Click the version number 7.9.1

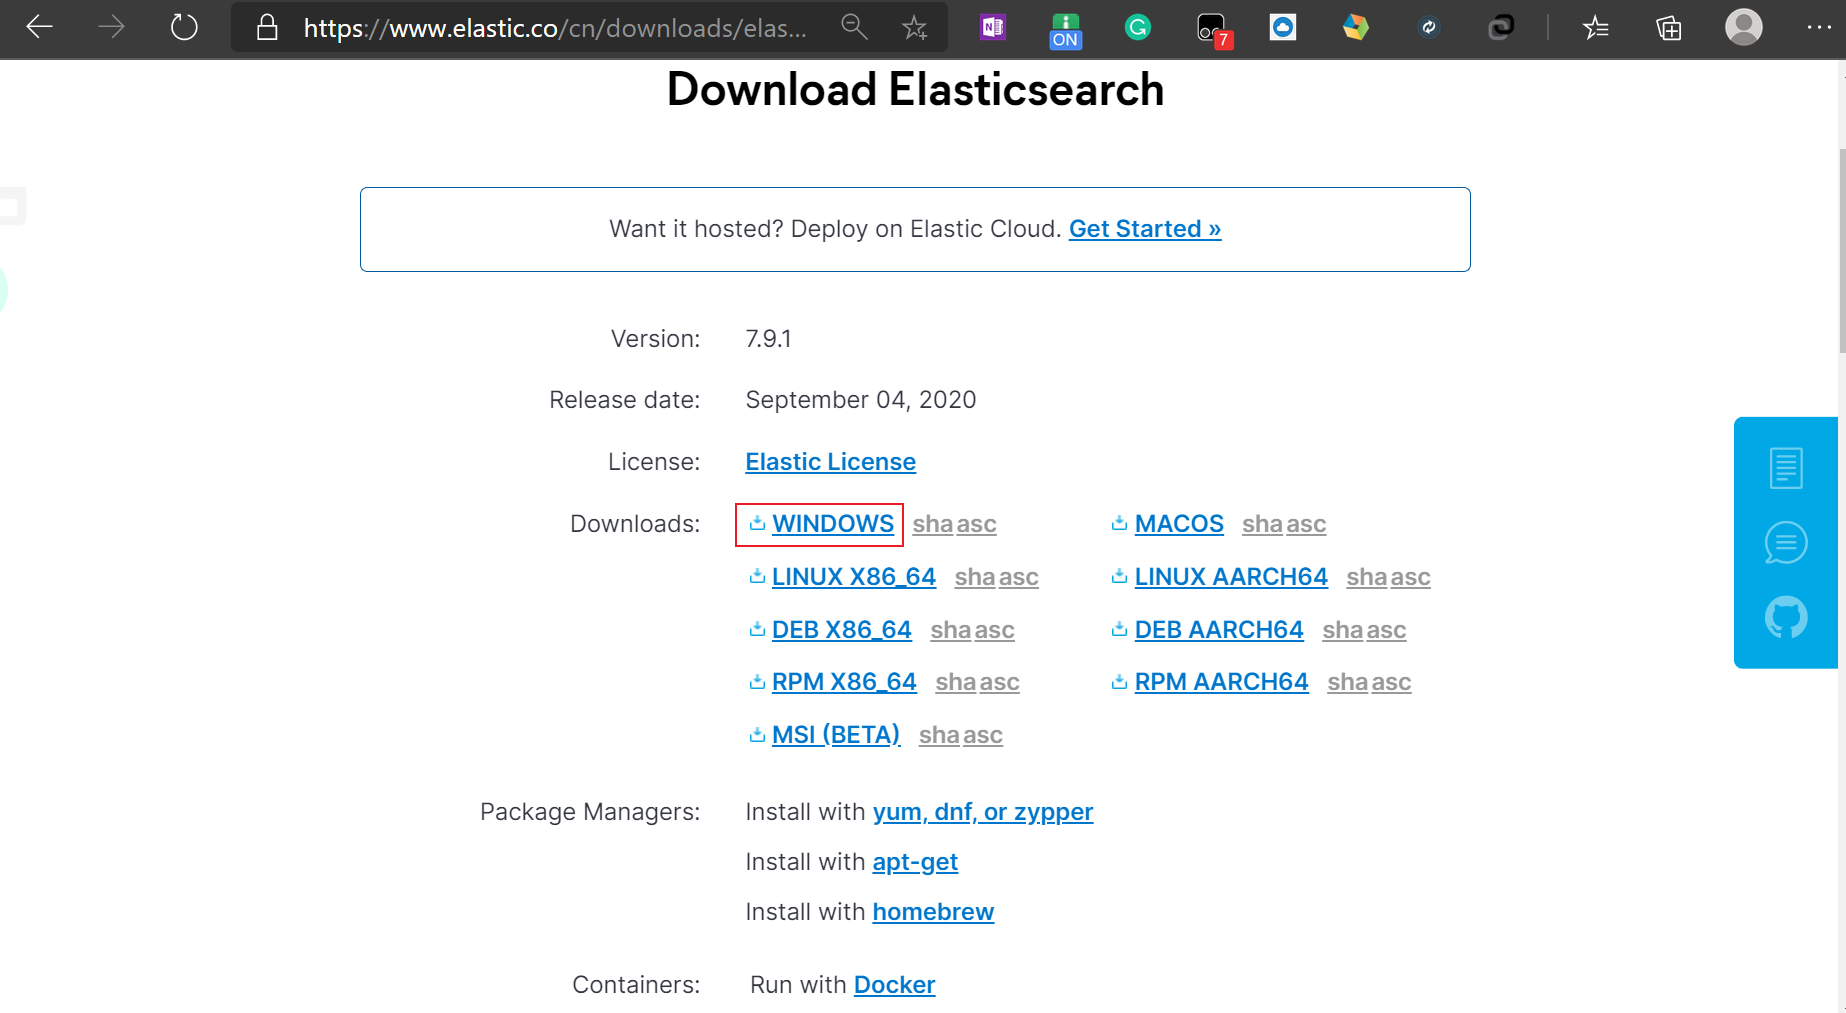click(x=768, y=339)
